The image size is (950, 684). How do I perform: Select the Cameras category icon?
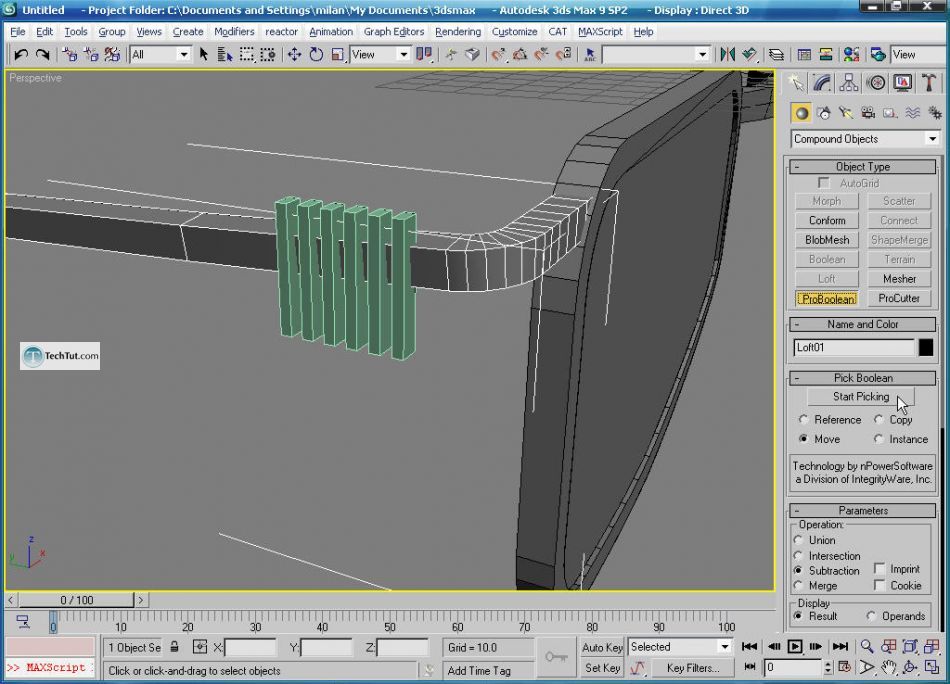[868, 113]
